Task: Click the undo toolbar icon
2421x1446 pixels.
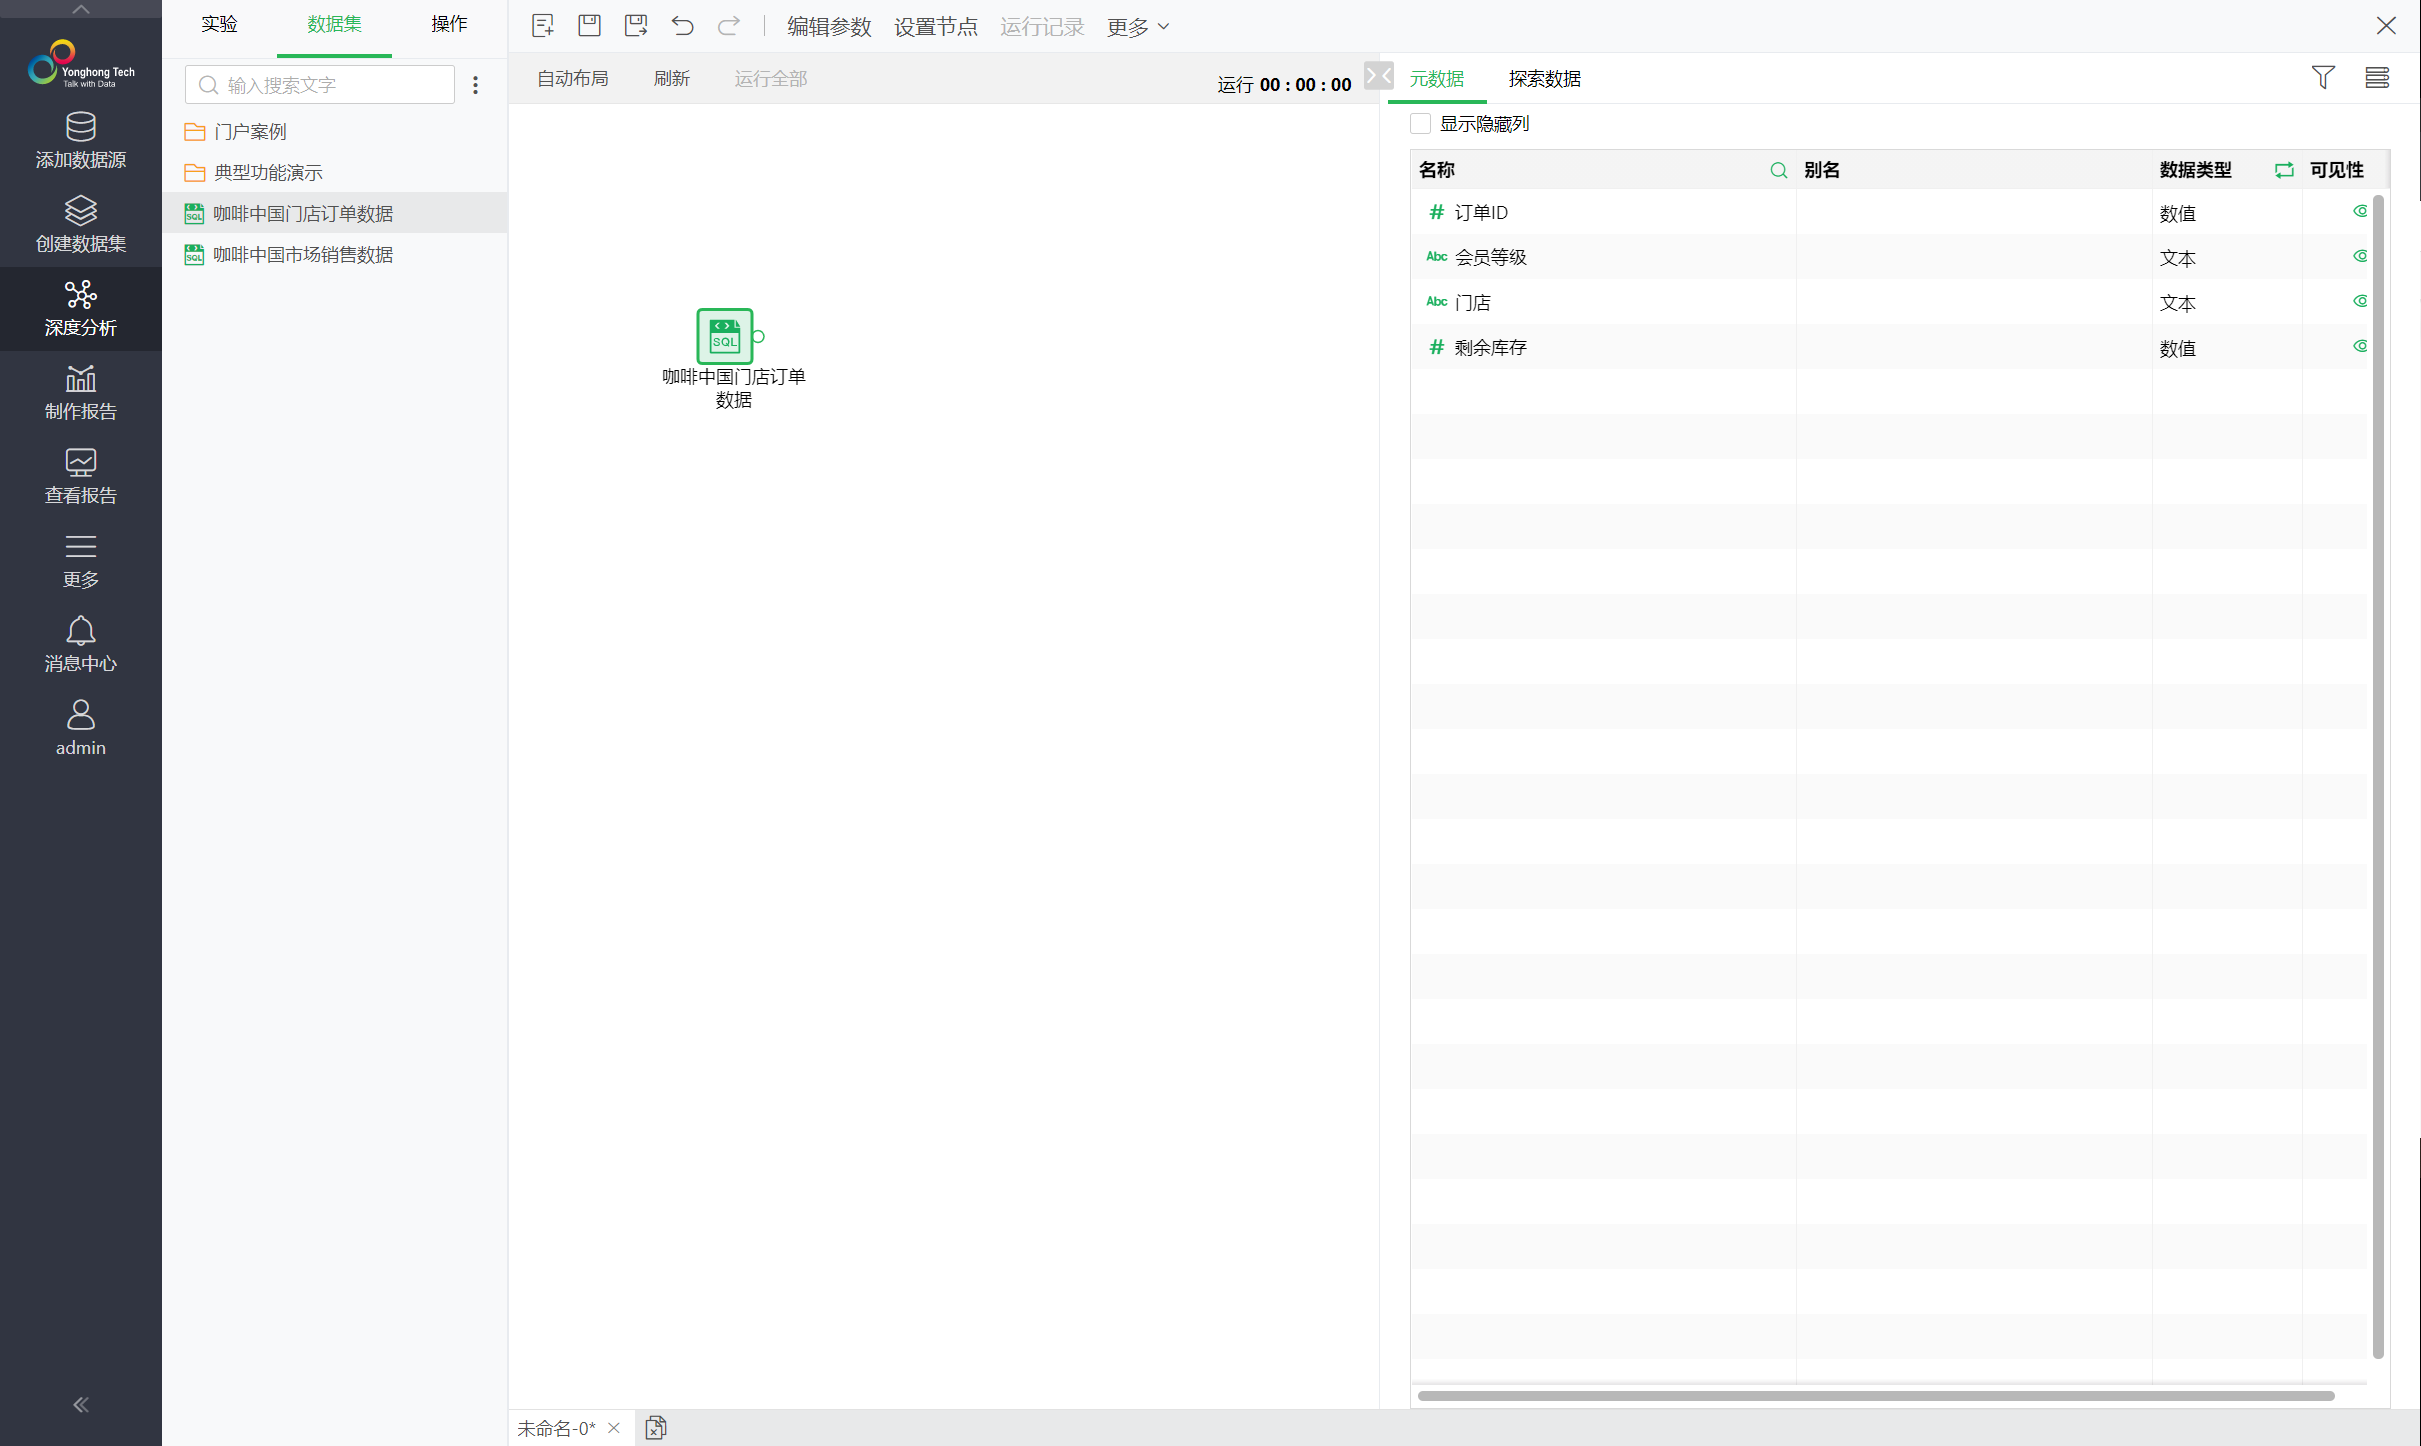Action: point(682,26)
